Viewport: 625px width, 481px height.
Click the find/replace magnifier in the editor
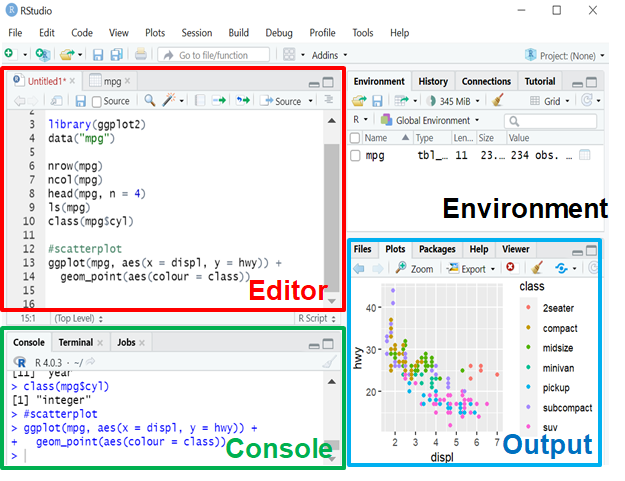[x=149, y=101]
